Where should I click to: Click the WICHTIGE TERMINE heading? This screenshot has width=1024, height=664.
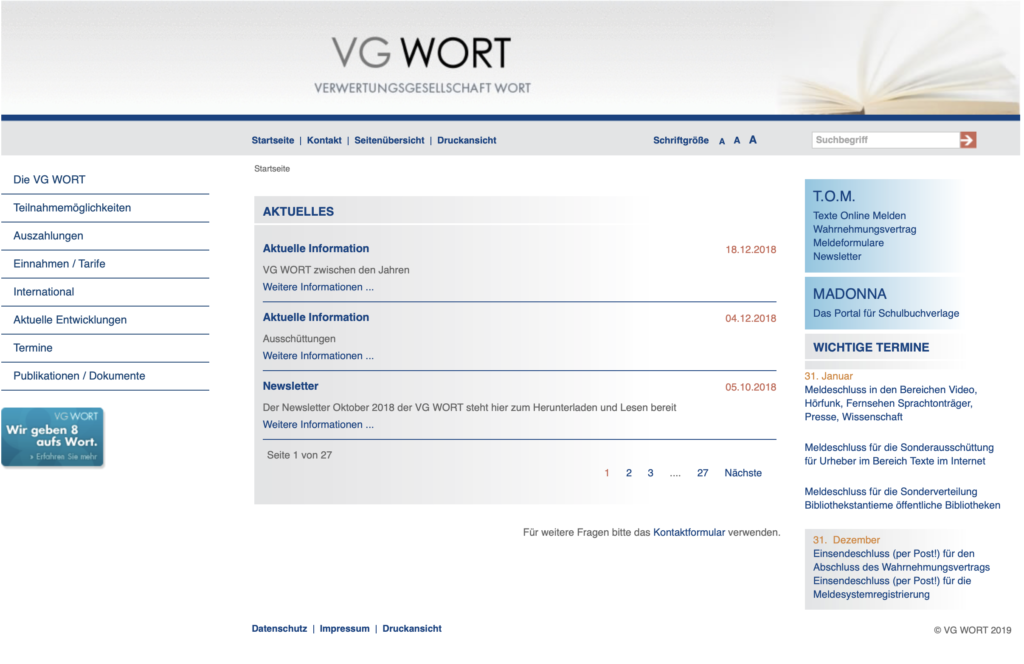(871, 347)
